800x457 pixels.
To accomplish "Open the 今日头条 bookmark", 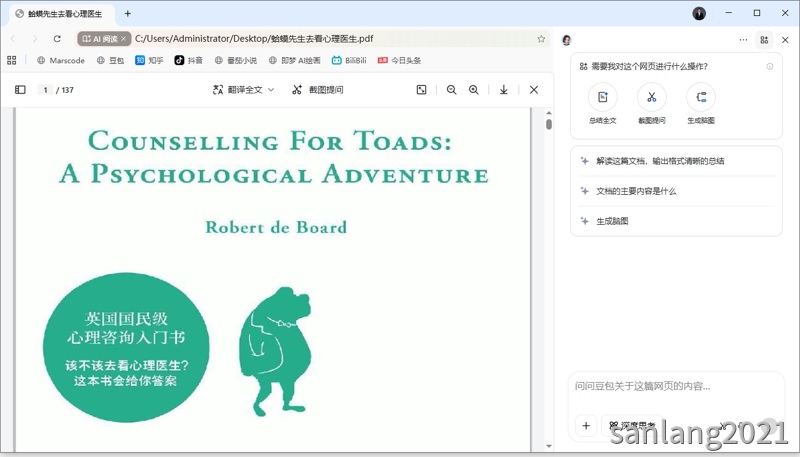I will 399,60.
